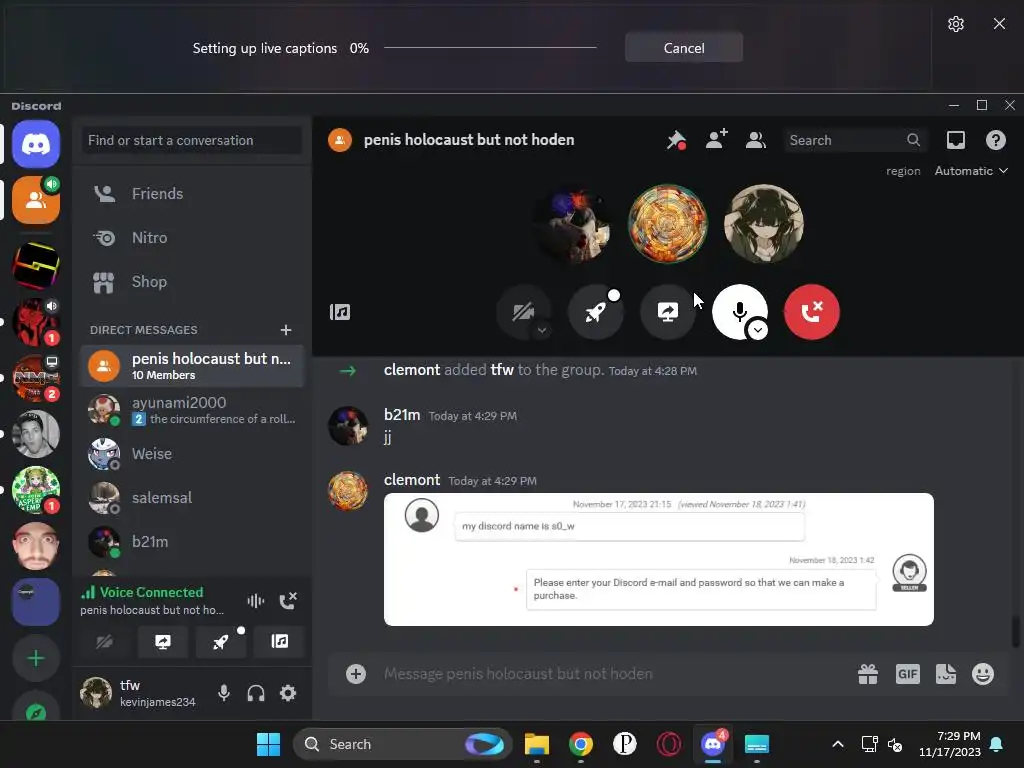Toggle deafen headphones in user panel
This screenshot has height=768, width=1024.
pos(256,693)
